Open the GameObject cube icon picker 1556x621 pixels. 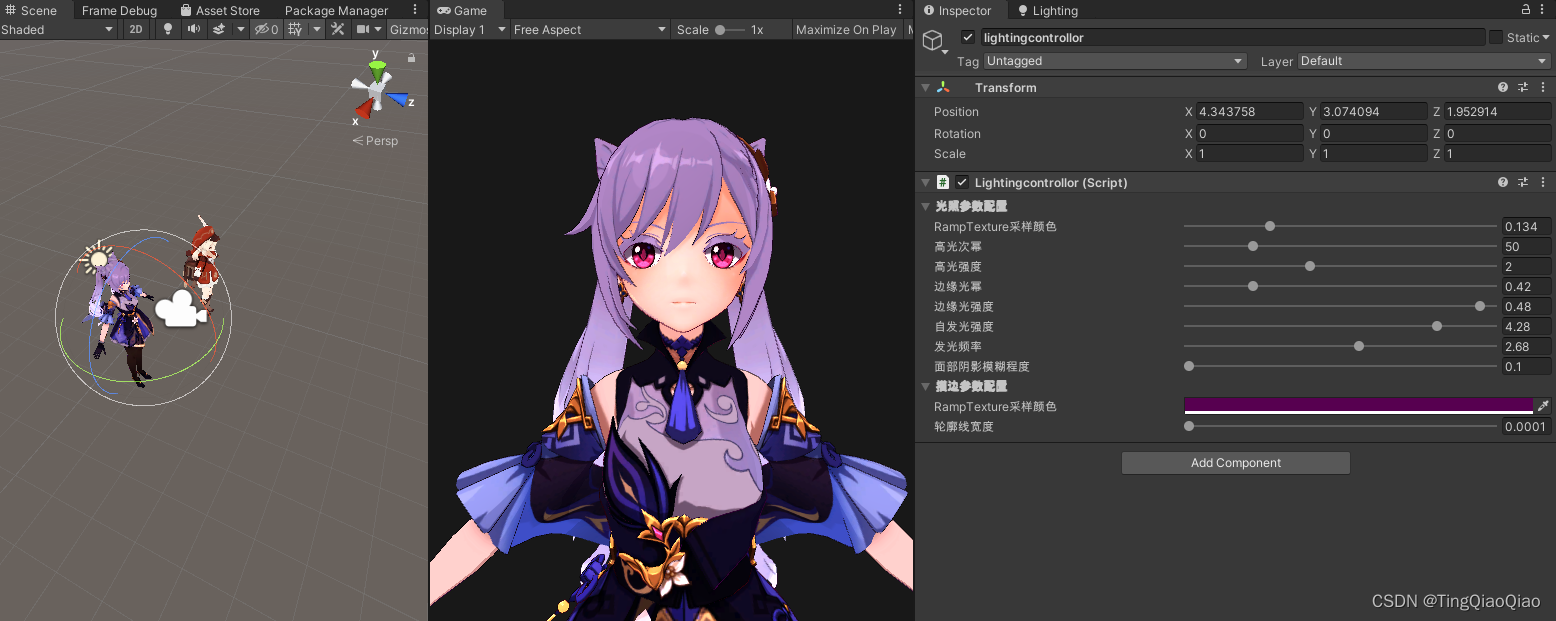click(933, 40)
